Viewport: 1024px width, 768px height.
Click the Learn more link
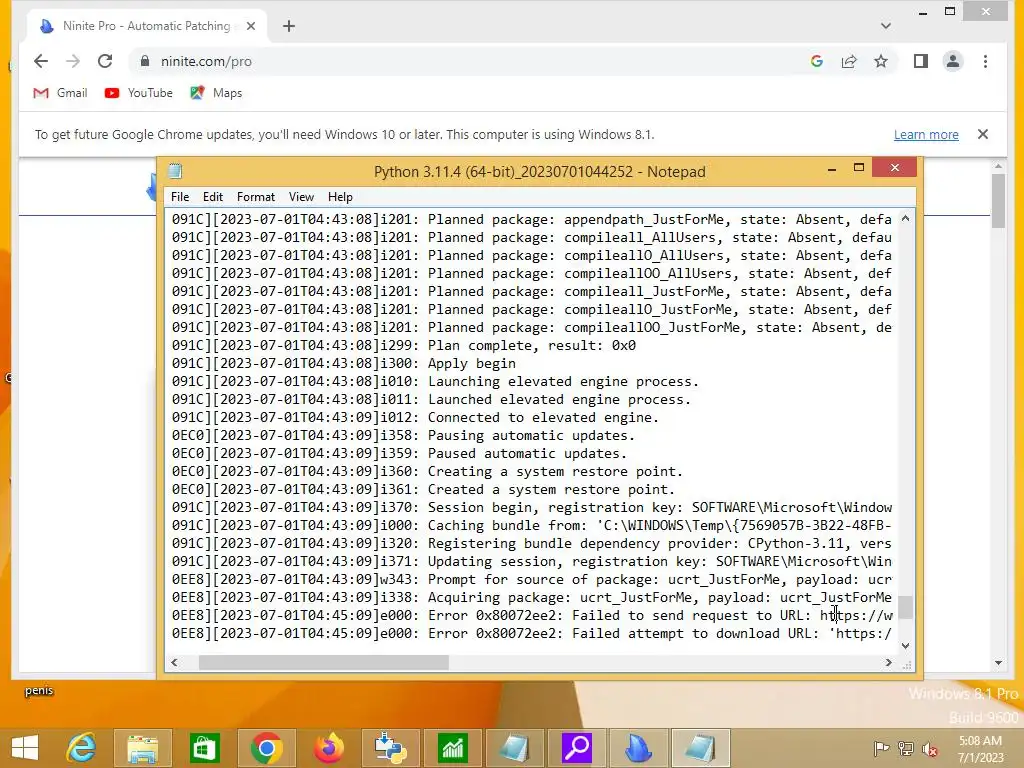(926, 135)
